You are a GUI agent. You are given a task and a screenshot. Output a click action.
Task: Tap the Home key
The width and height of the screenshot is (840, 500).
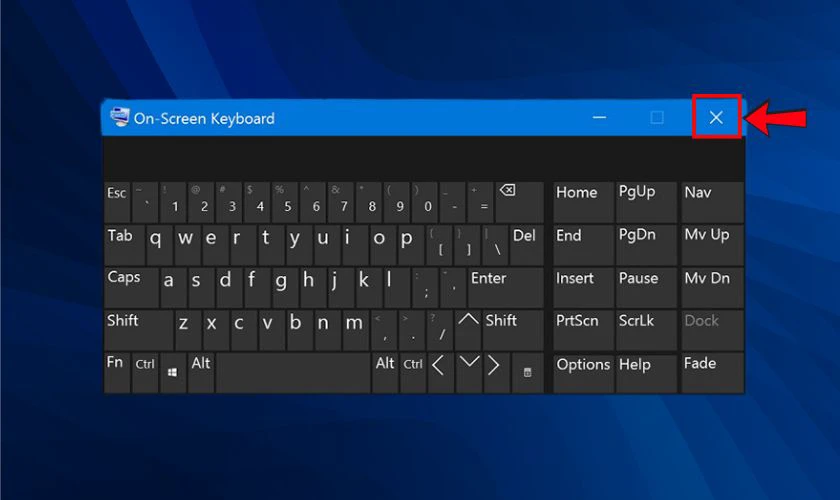pyautogui.click(x=583, y=202)
